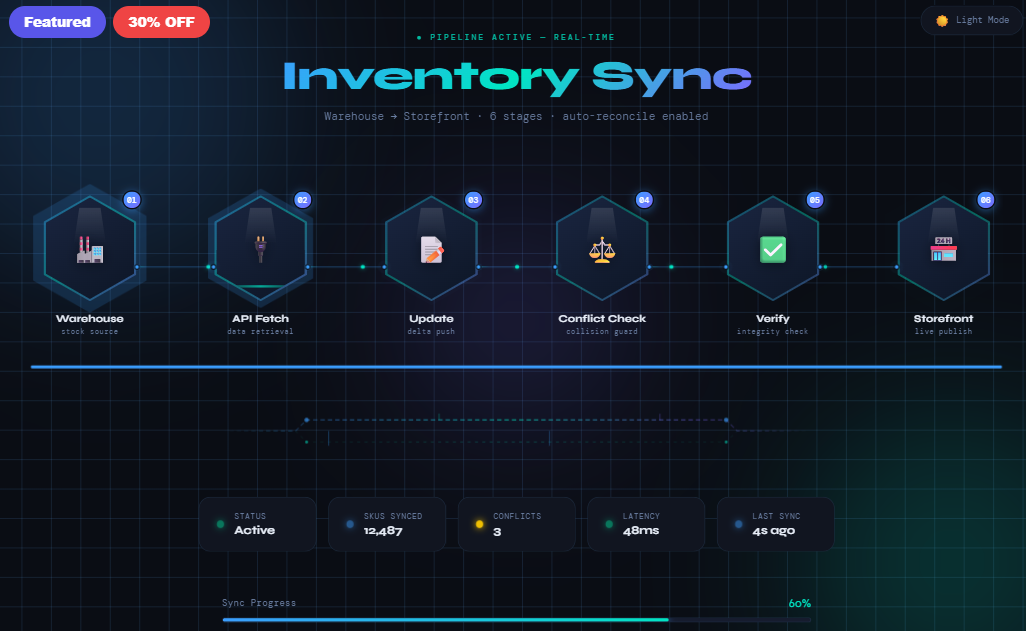The width and height of the screenshot is (1026, 631).
Task: Toggle the green Active status dot
Action: 219,523
